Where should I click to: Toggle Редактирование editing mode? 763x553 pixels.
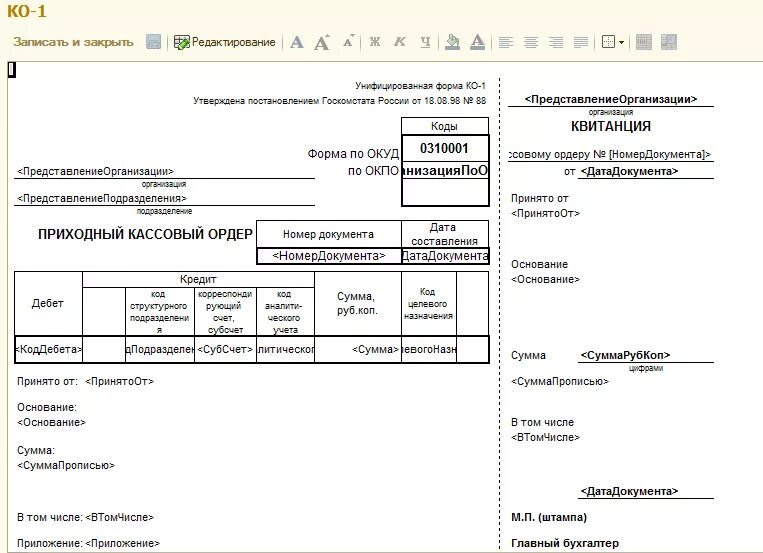coord(225,42)
